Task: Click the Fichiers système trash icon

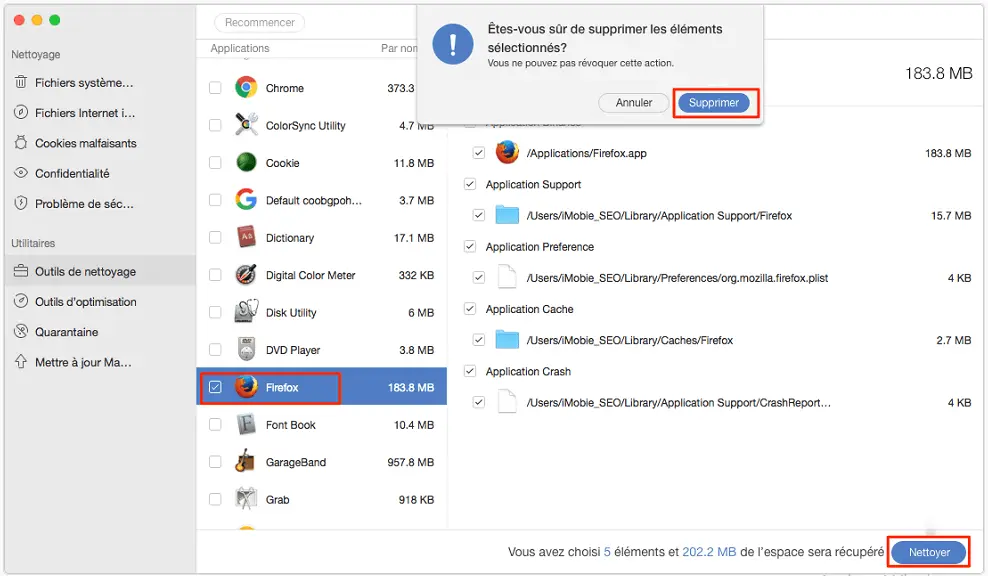Action: 21,83
